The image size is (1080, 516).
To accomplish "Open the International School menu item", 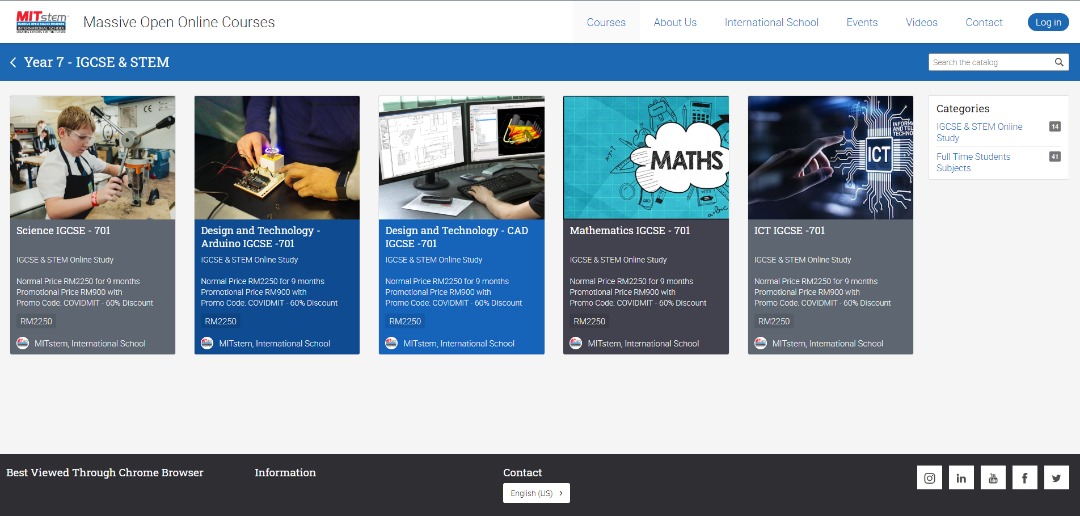I will 771,22.
